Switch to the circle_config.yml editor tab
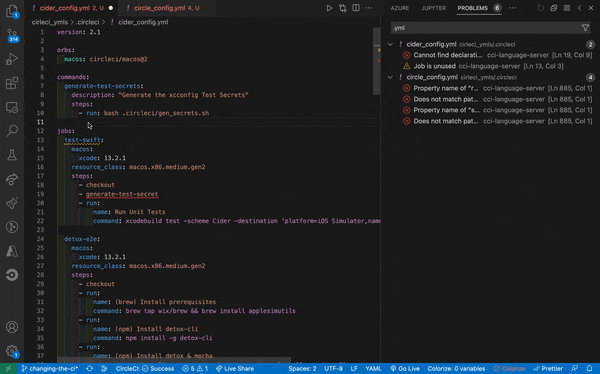600x374 pixels. click(x=166, y=8)
